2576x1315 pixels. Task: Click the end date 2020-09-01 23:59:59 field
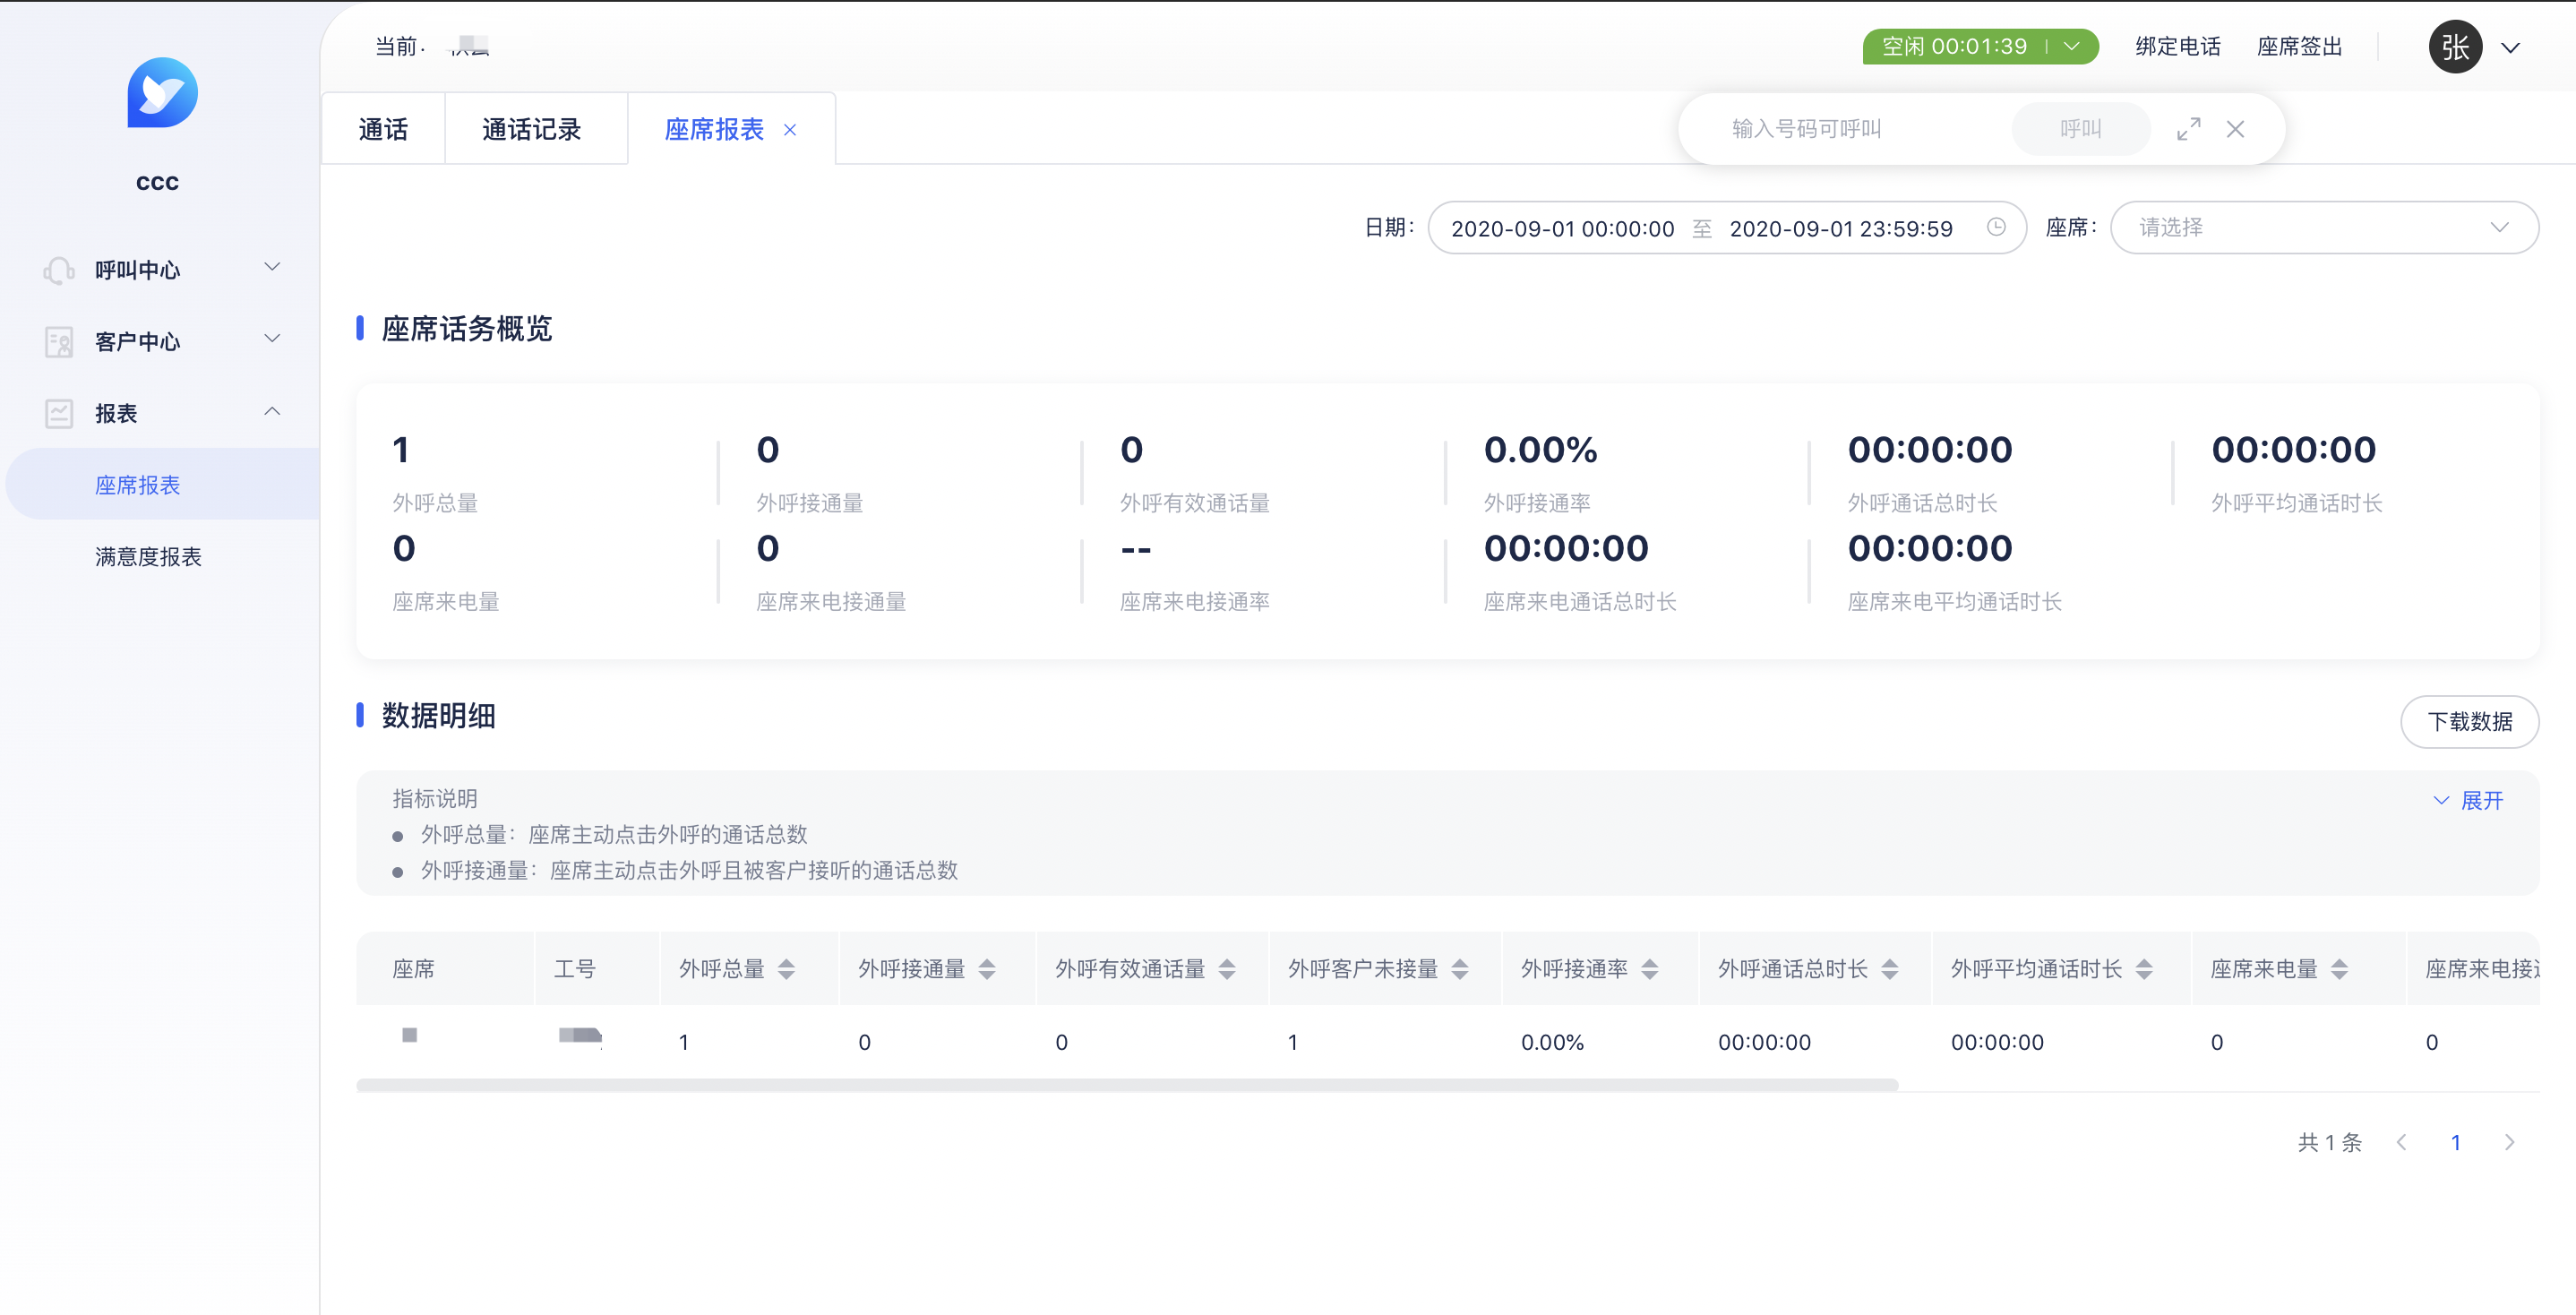click(1841, 228)
